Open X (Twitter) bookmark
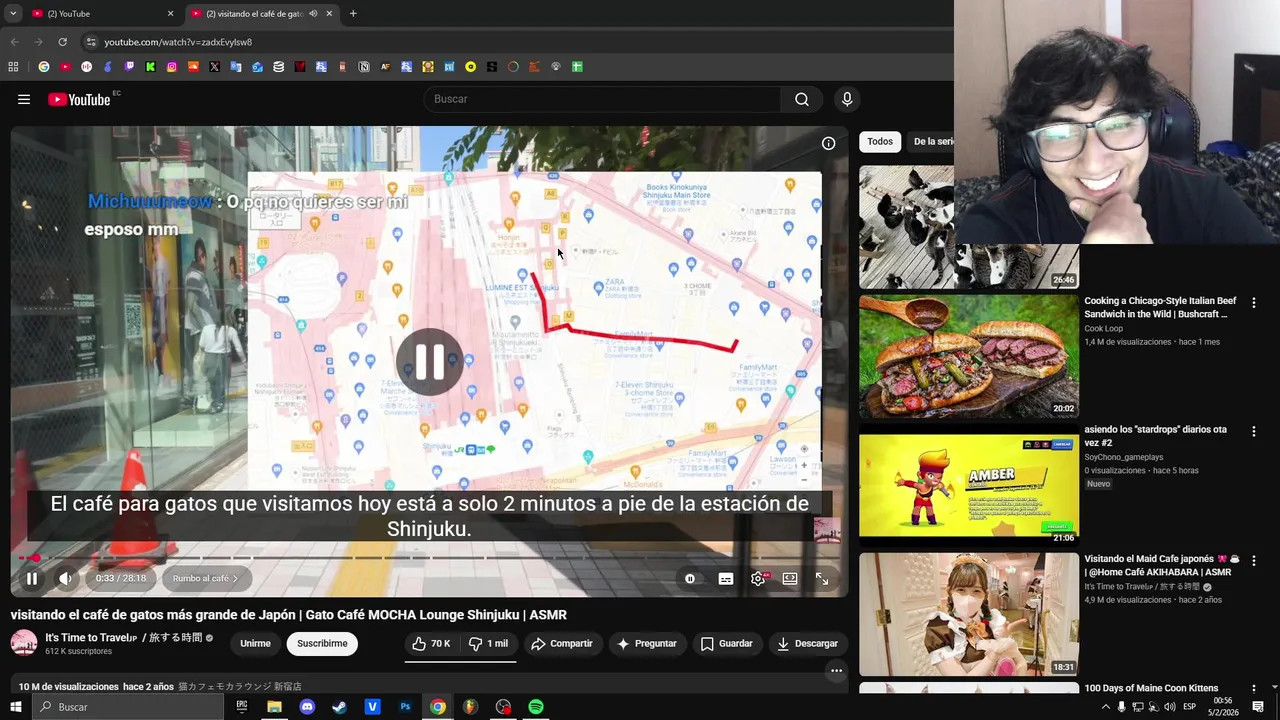1280x720 pixels. click(x=214, y=67)
